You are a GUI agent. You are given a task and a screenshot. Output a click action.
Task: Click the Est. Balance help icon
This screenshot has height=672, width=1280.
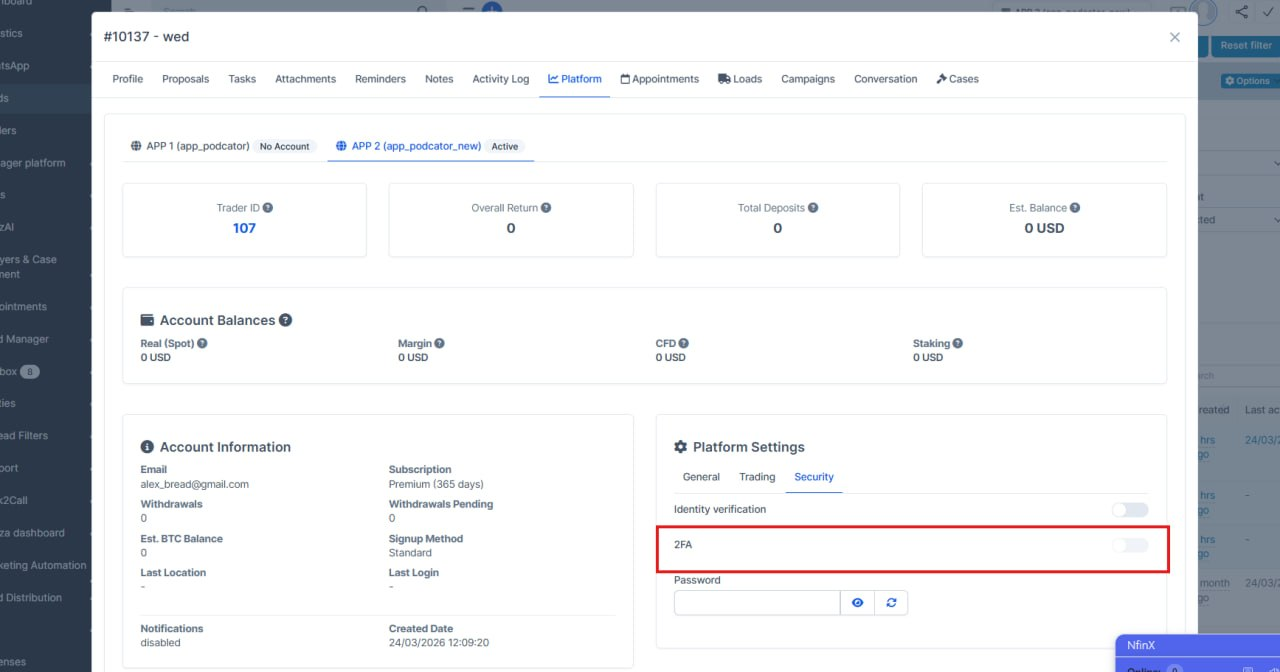pos(1075,208)
